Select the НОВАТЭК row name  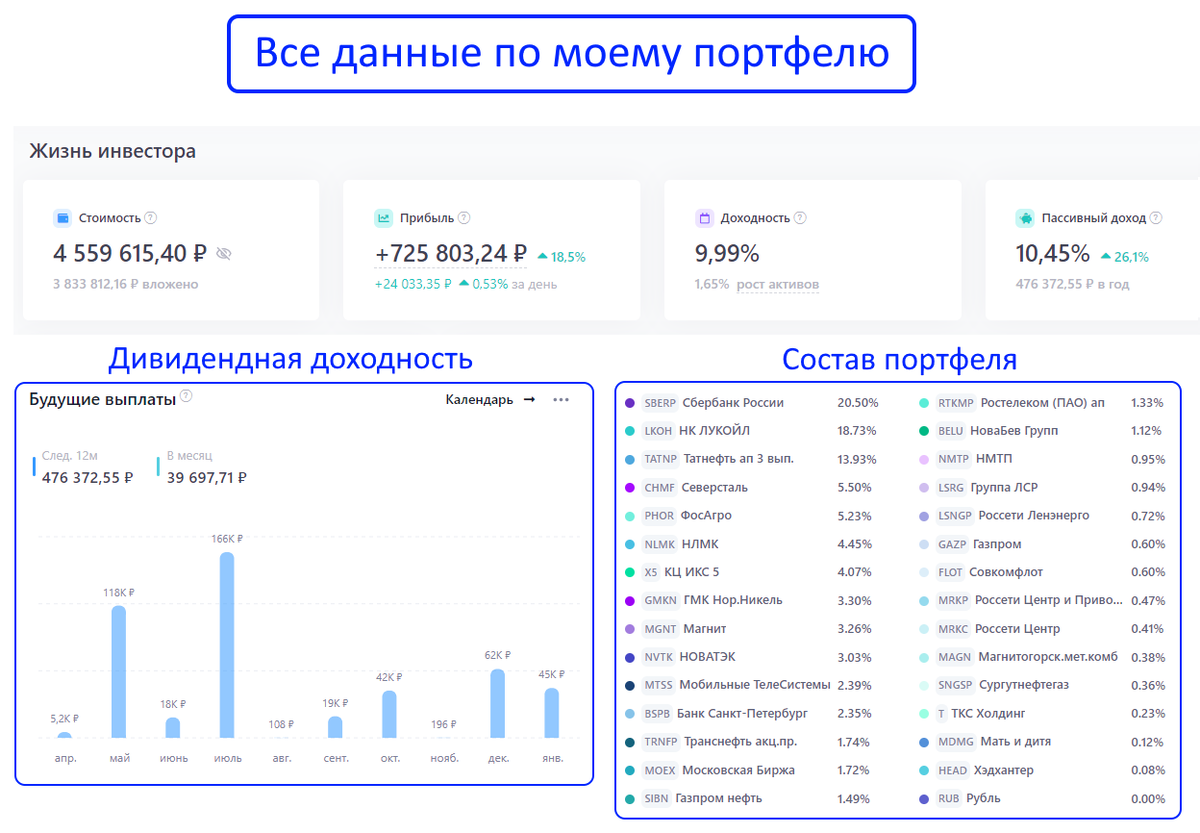pyautogui.click(x=708, y=658)
